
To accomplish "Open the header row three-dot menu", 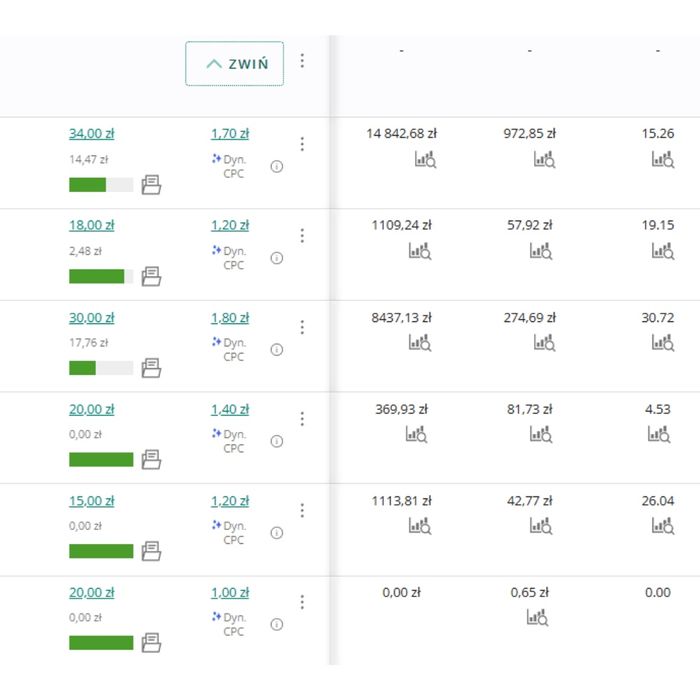I will pyautogui.click(x=302, y=61).
